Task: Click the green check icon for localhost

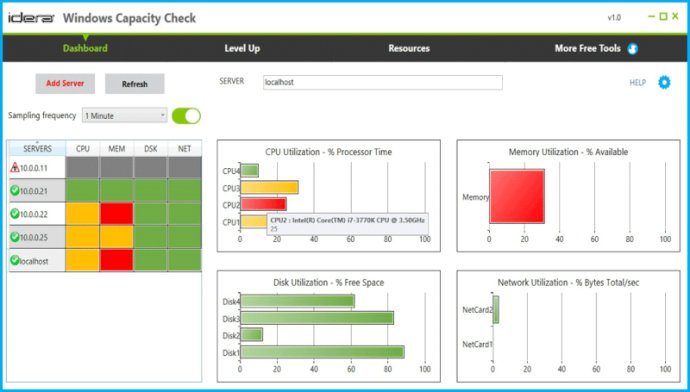Action: [x=15, y=260]
